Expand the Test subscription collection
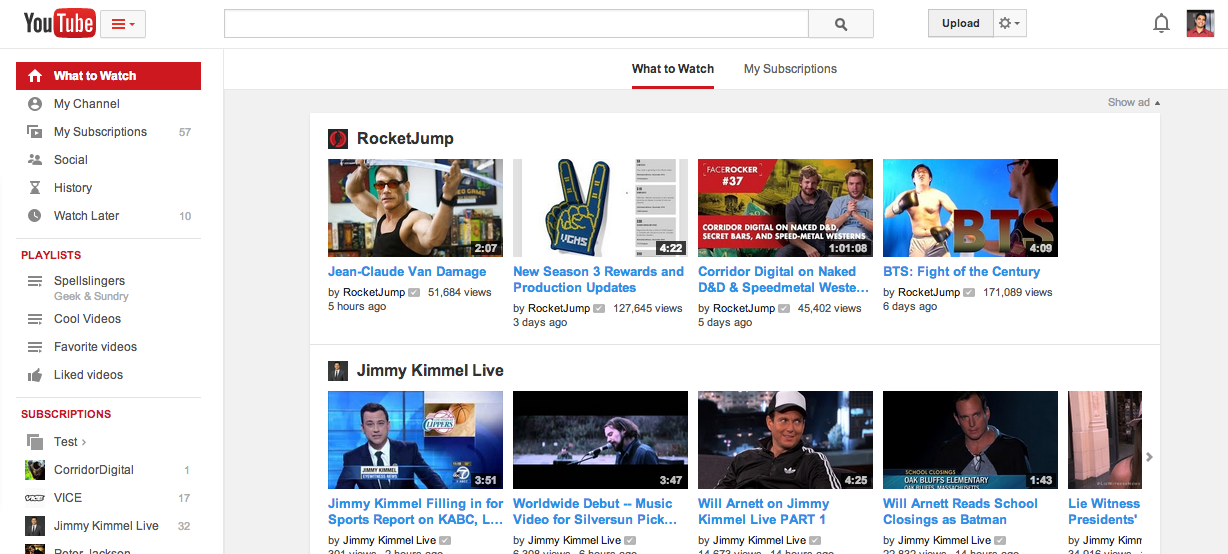Image resolution: width=1228 pixels, height=554 pixels. pyautogui.click(x=69, y=442)
